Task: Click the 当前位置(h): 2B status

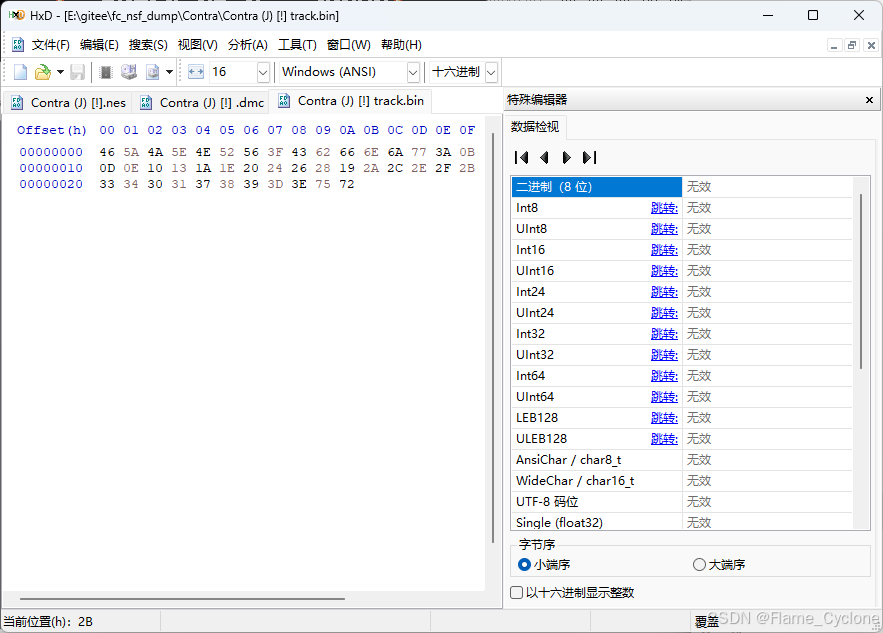Action: (48, 622)
